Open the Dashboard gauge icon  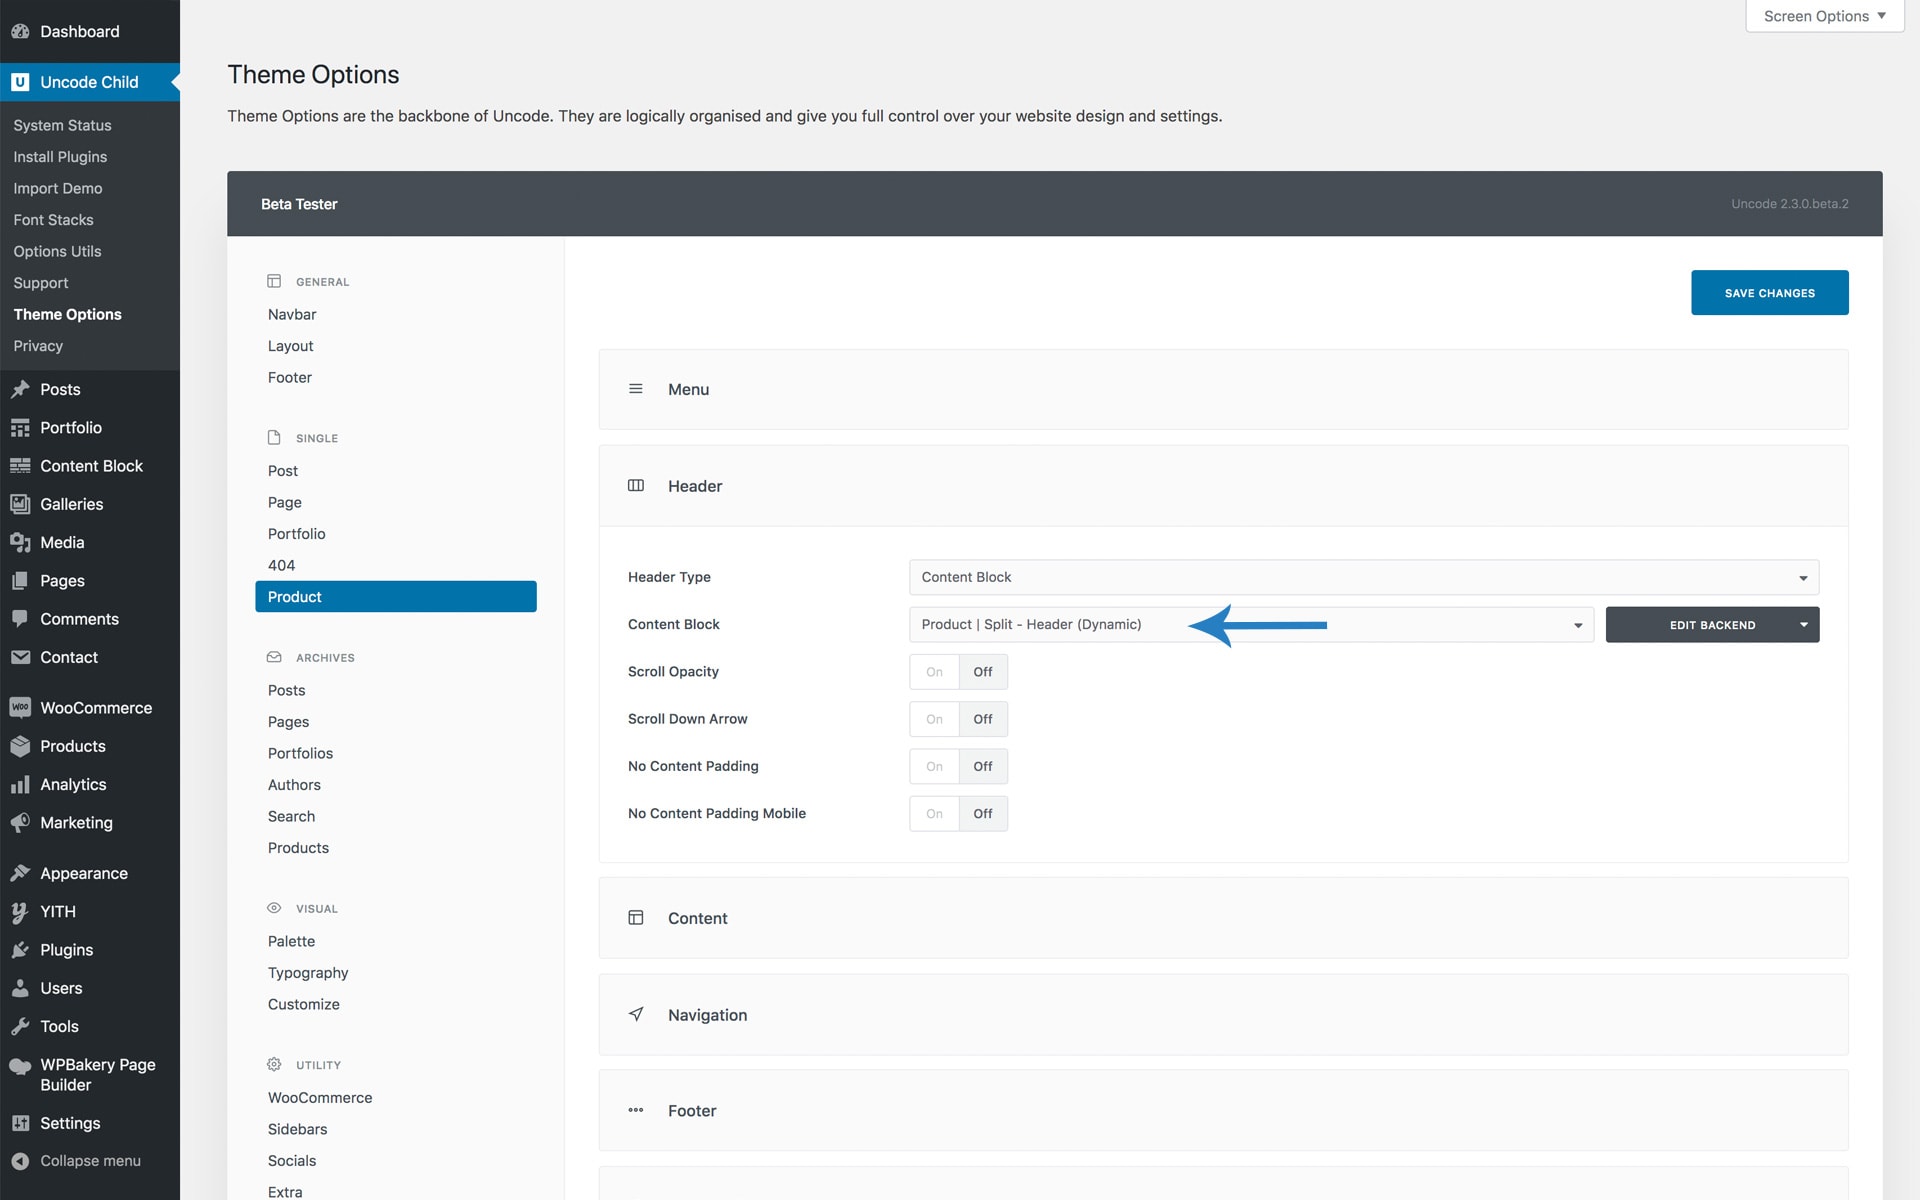click(20, 31)
